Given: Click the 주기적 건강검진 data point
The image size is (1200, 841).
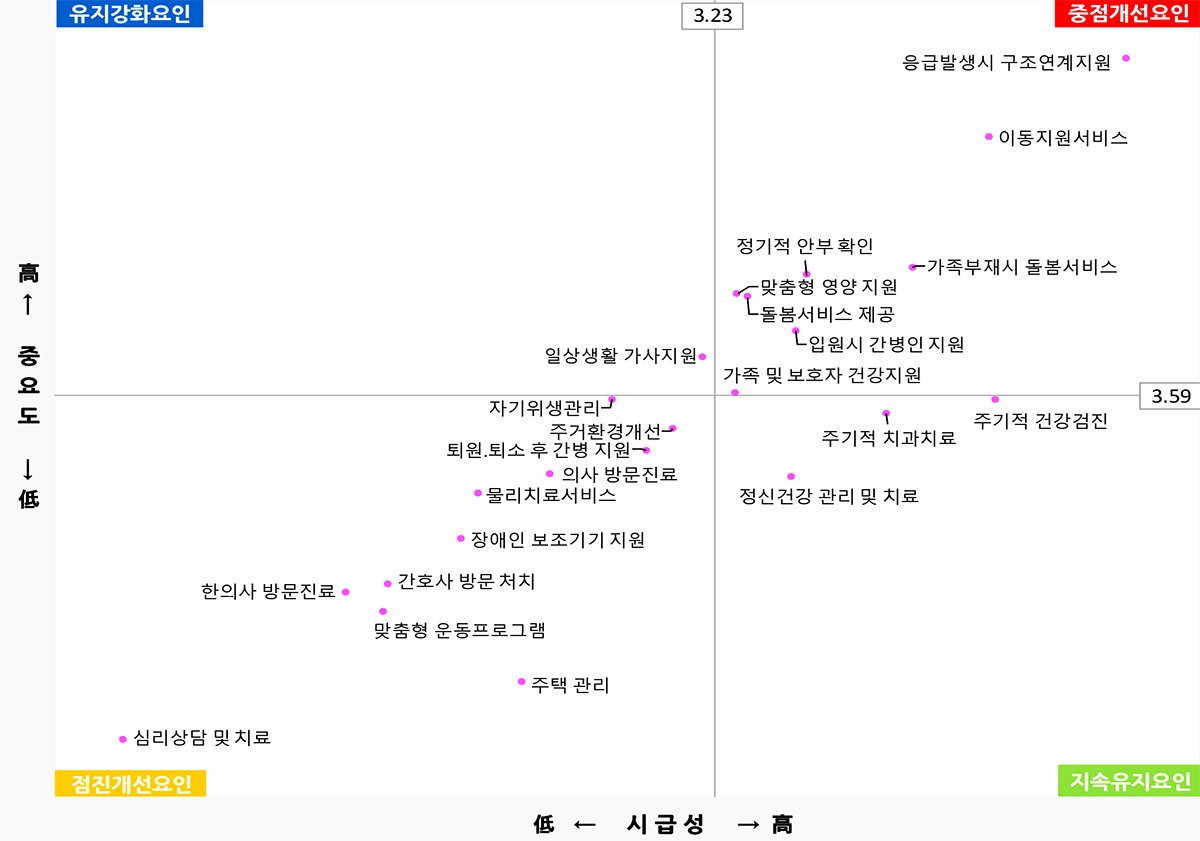Looking at the screenshot, I should pos(995,400).
